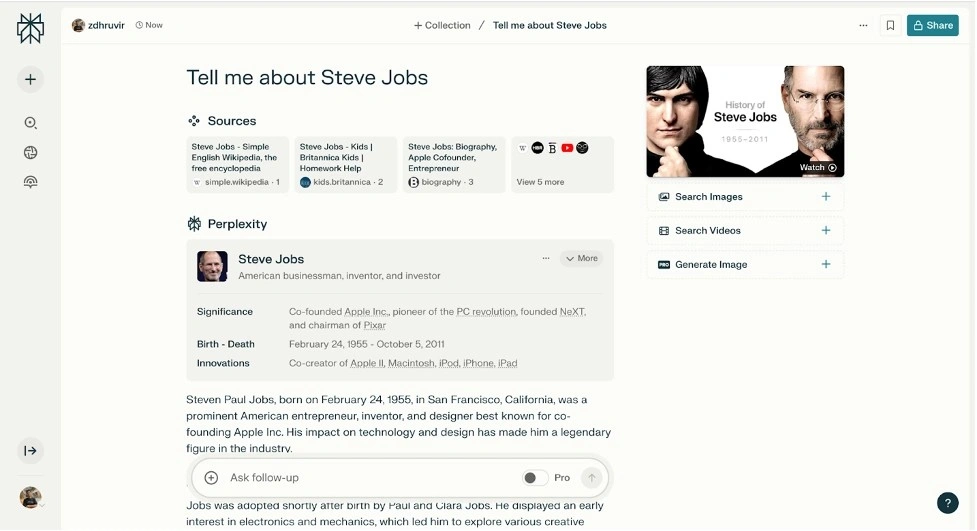Click the Ask follow-up input field
977x531 pixels.
(370, 478)
